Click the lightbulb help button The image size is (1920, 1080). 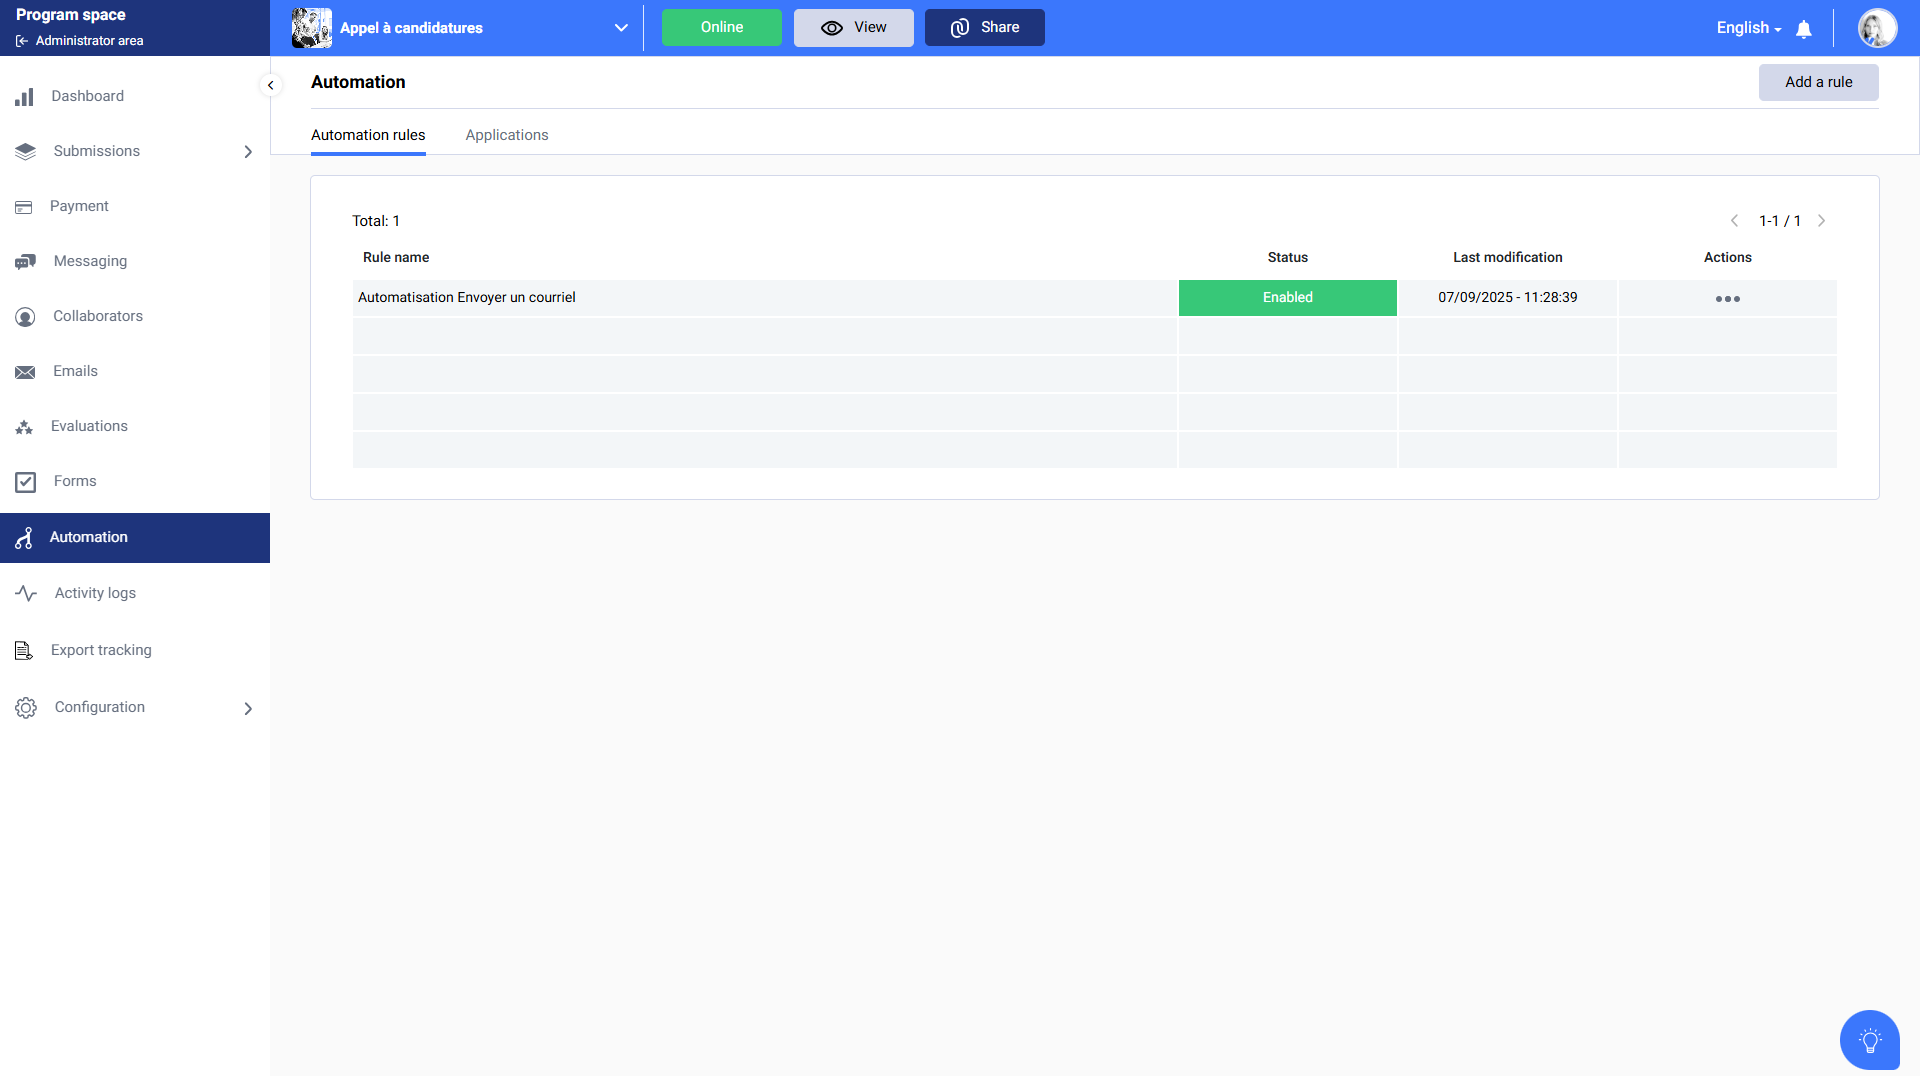[x=1870, y=1040]
